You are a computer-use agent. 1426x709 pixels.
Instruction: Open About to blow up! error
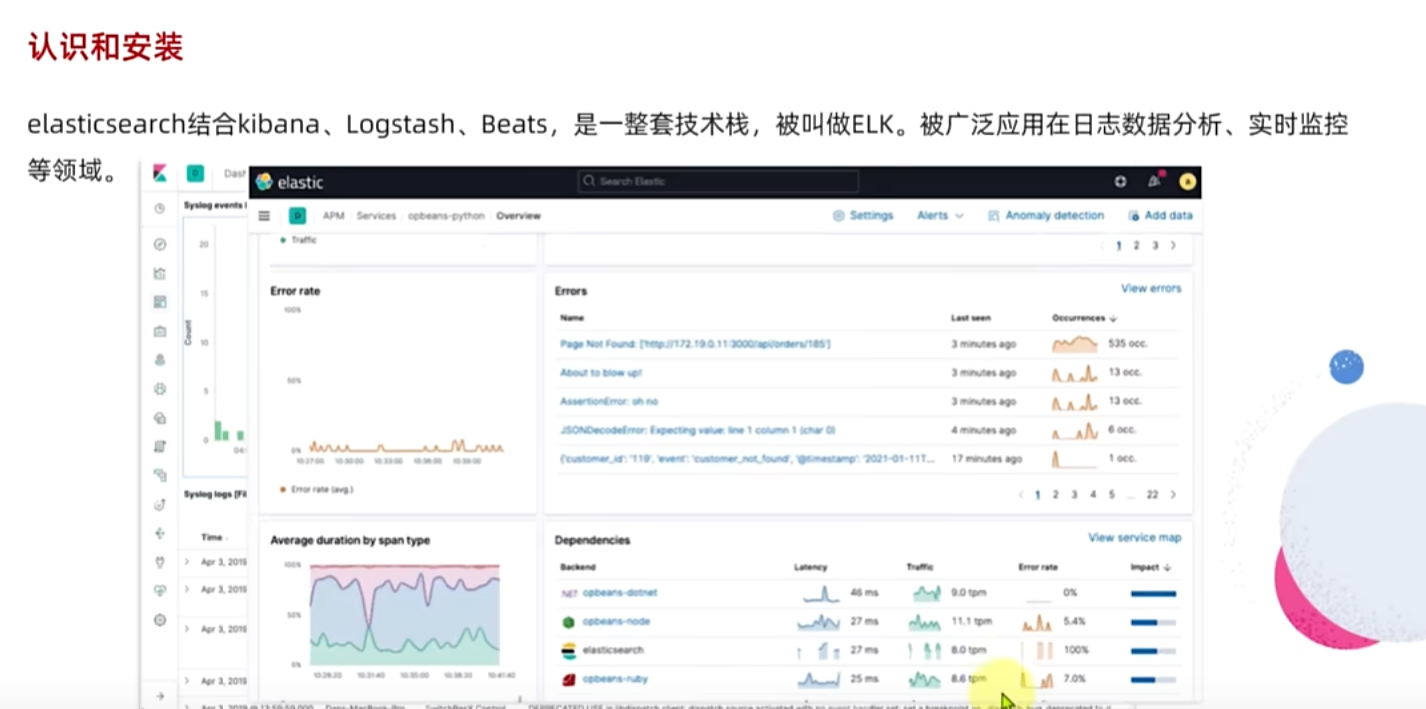click(601, 373)
